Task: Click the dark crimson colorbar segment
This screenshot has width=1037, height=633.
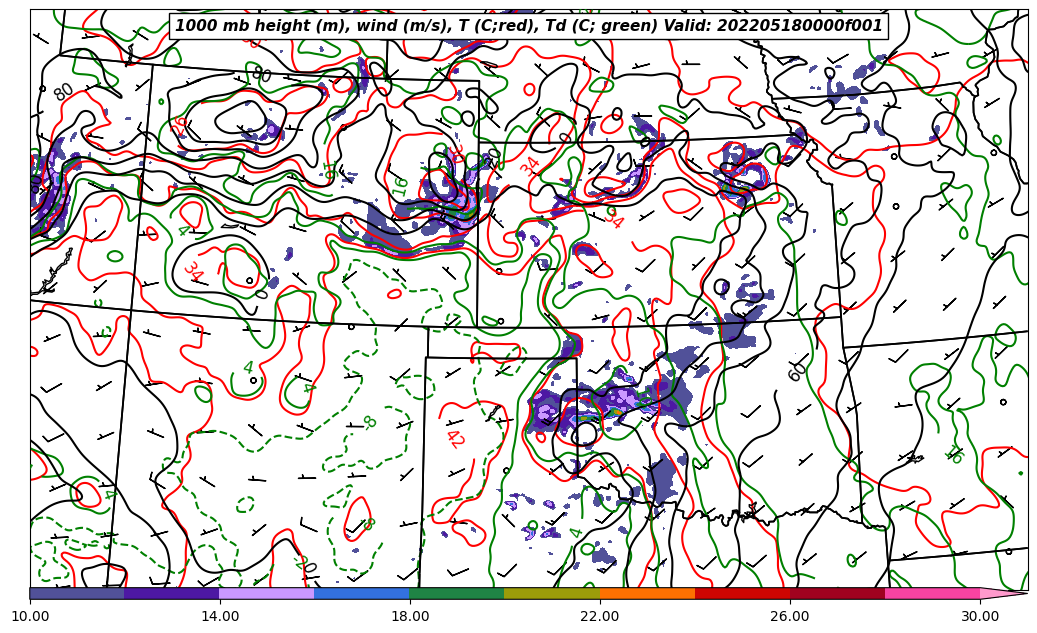Action: 837,593
